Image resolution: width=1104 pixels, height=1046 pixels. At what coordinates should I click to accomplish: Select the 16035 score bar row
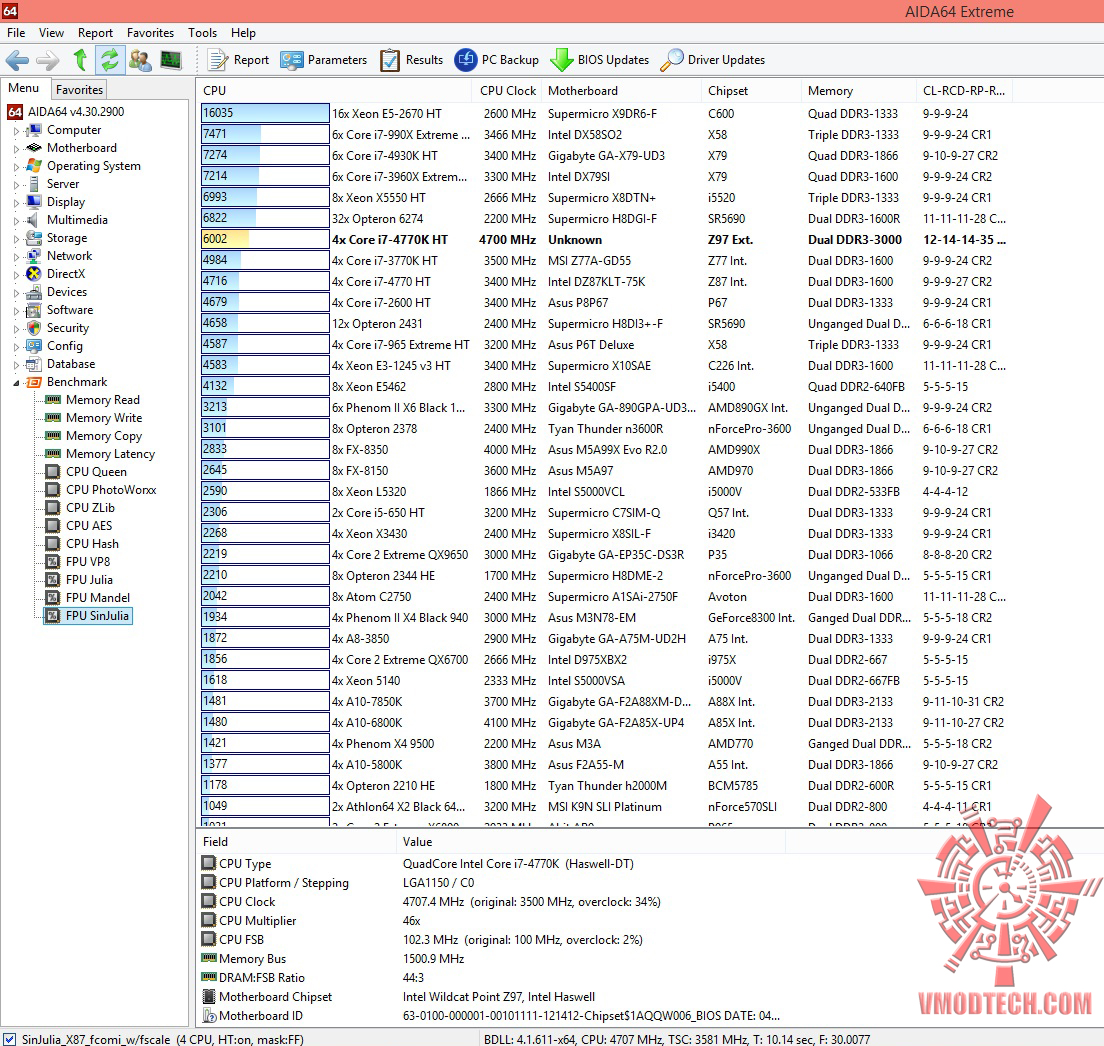tap(265, 113)
